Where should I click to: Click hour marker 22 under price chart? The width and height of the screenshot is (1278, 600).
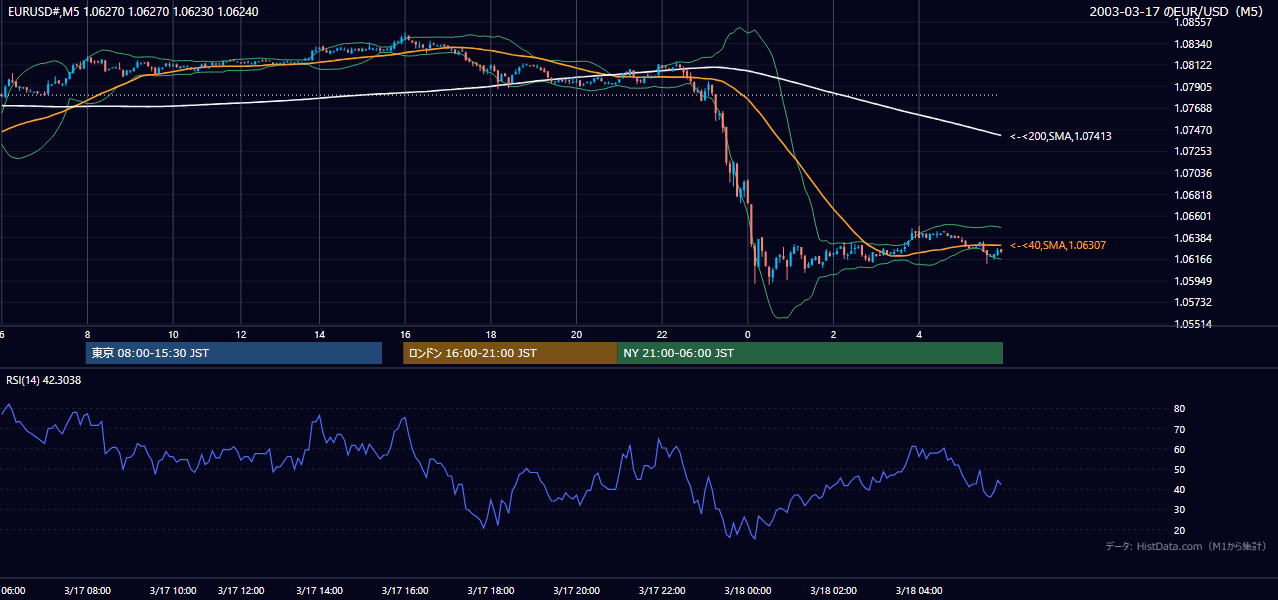point(662,334)
